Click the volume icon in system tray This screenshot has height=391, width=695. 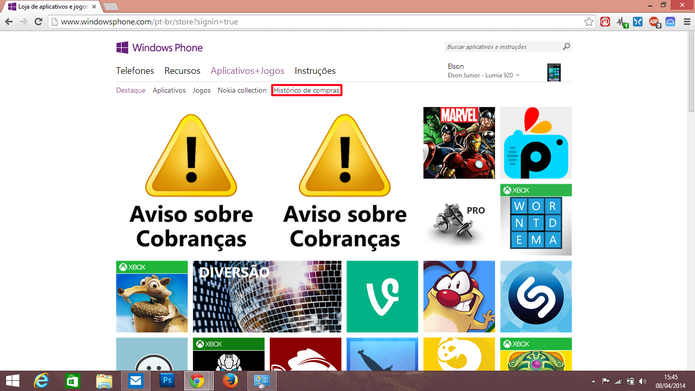coord(643,381)
